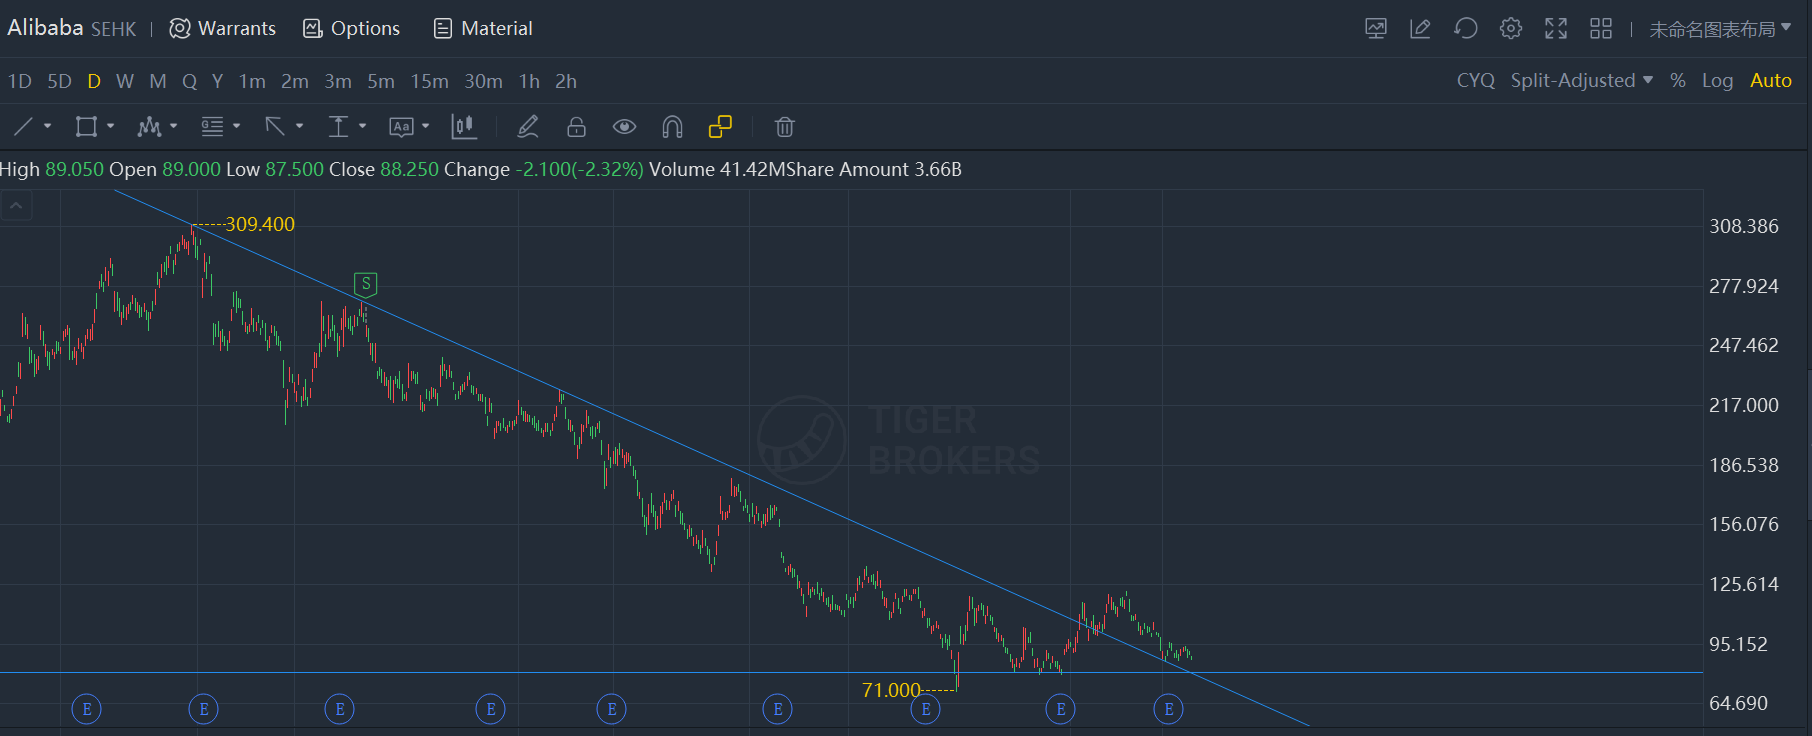1812x736 pixels.
Task: Open the chart edit pencil icon
Action: point(1420,29)
